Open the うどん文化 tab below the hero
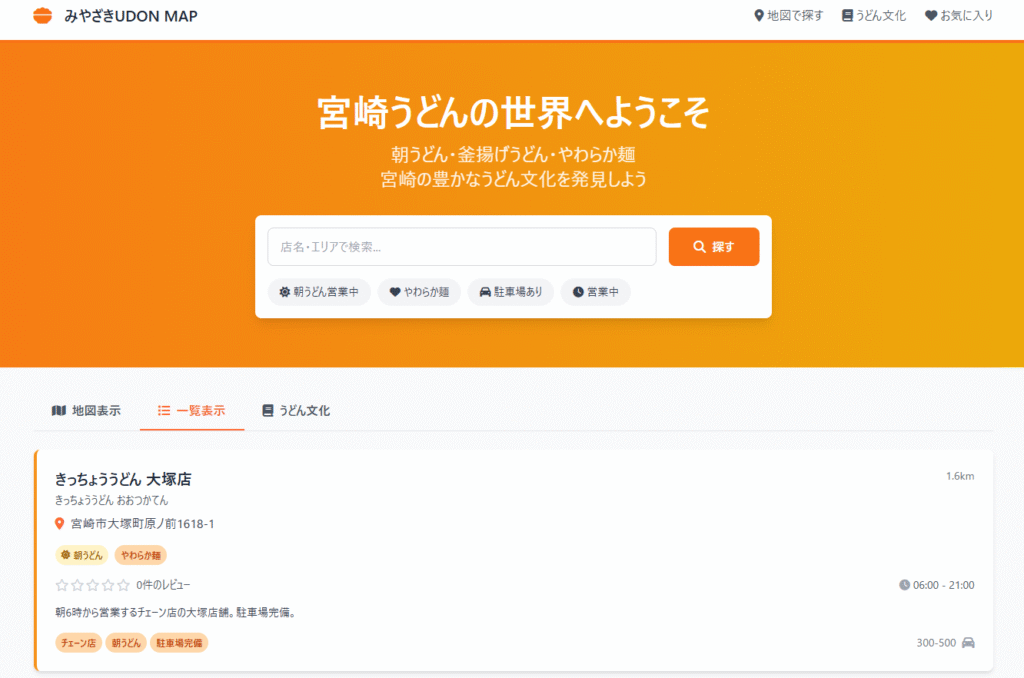Viewport: 1024px width, 678px height. 296,411
